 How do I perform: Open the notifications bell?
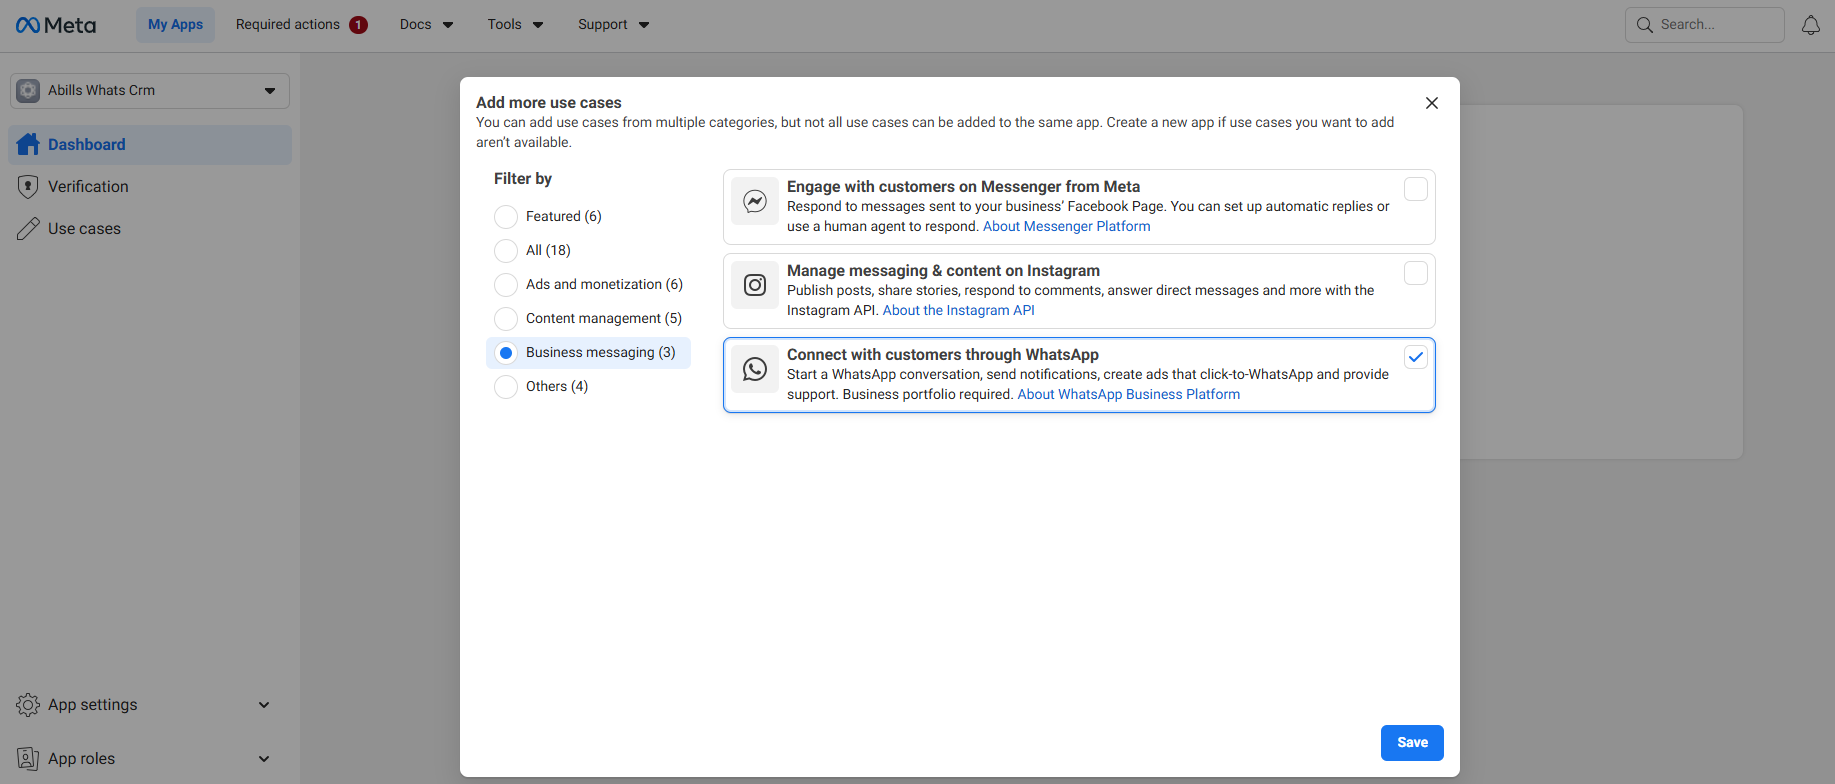click(1810, 25)
